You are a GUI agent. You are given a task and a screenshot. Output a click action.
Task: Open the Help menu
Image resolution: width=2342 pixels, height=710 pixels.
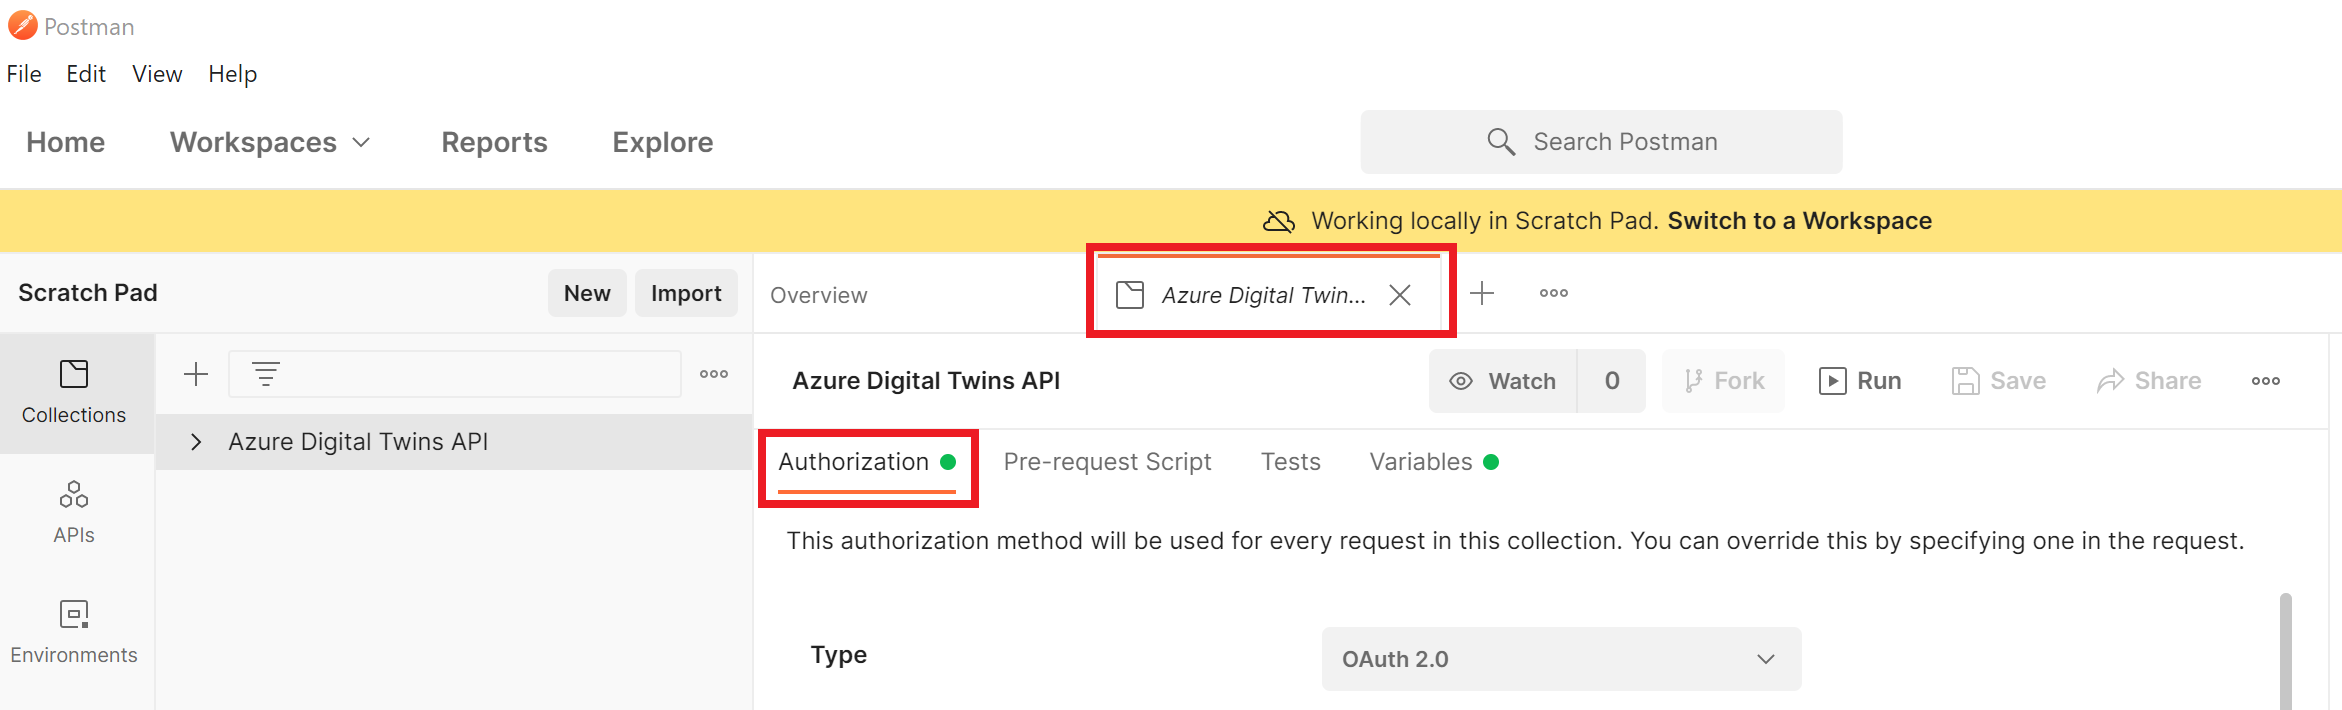(232, 74)
